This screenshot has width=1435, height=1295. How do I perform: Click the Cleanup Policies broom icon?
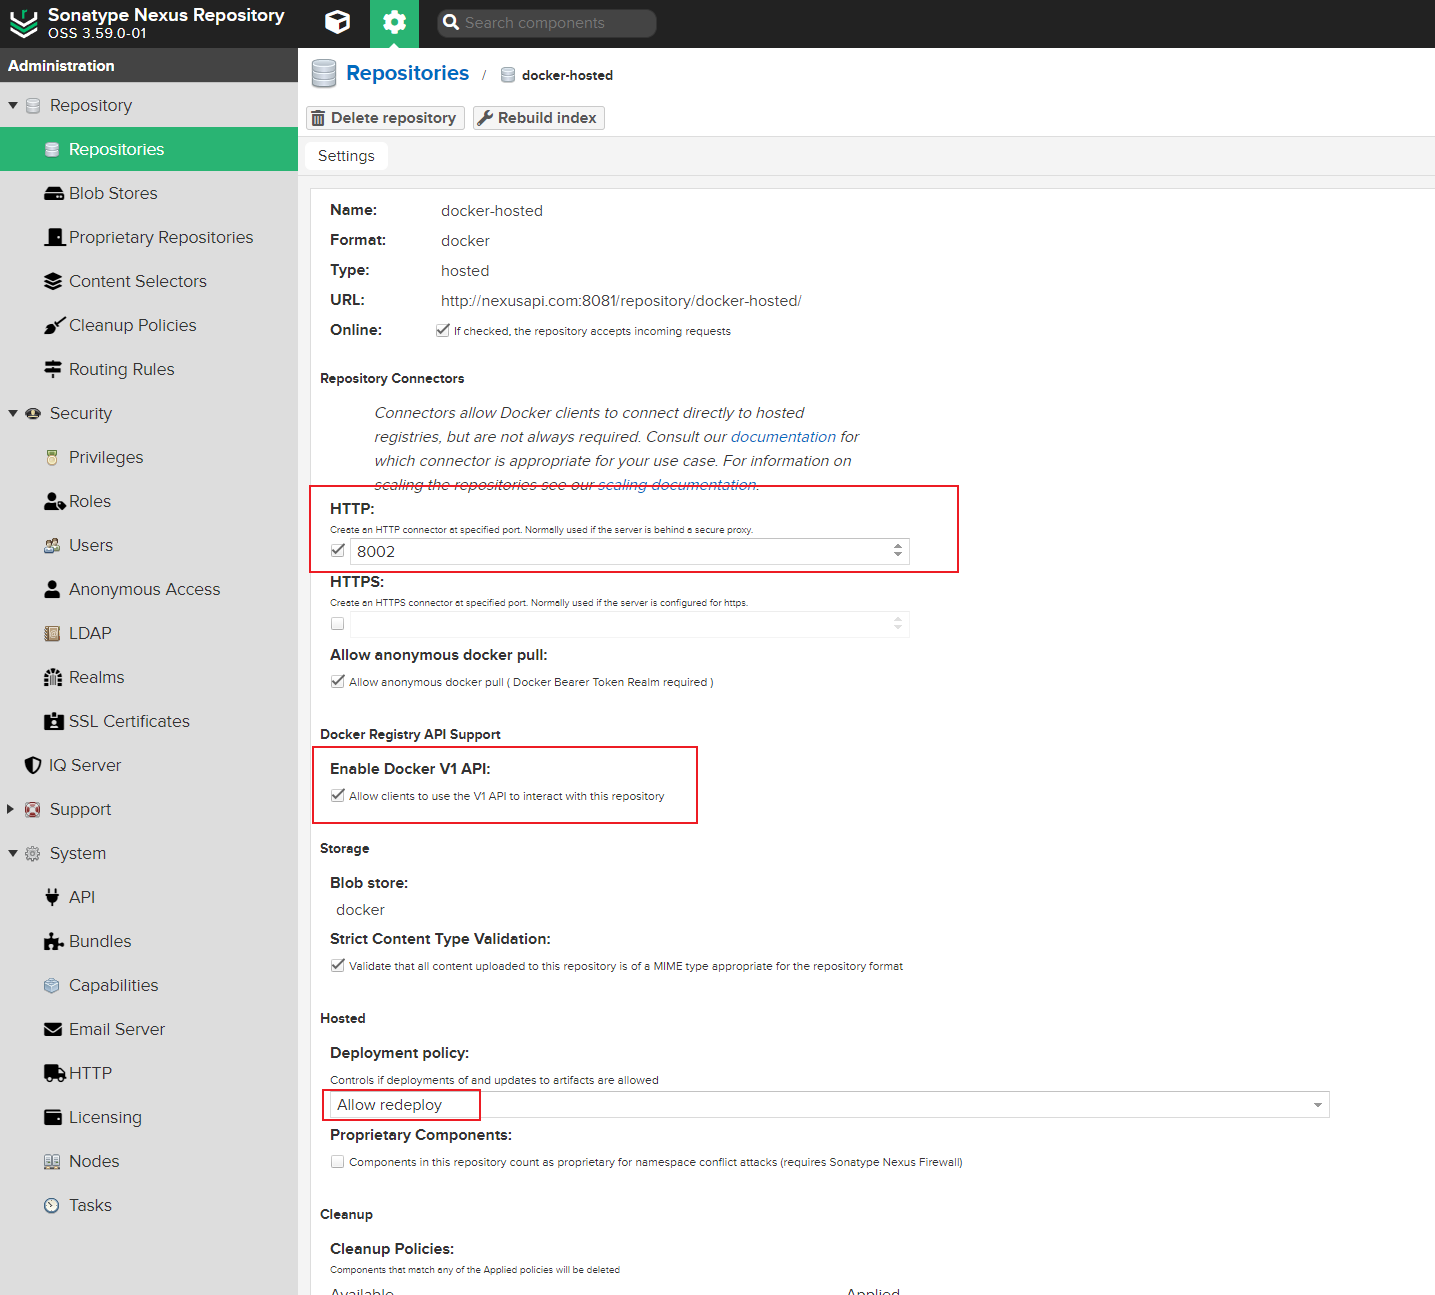54,325
